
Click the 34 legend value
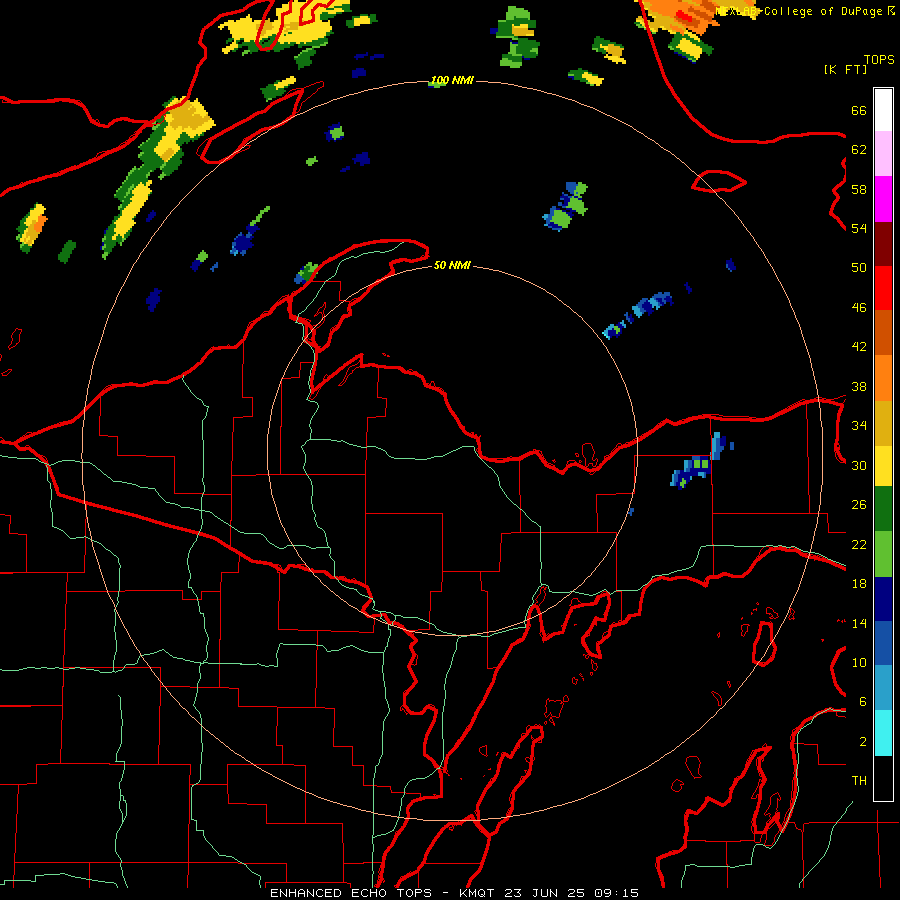(x=859, y=426)
